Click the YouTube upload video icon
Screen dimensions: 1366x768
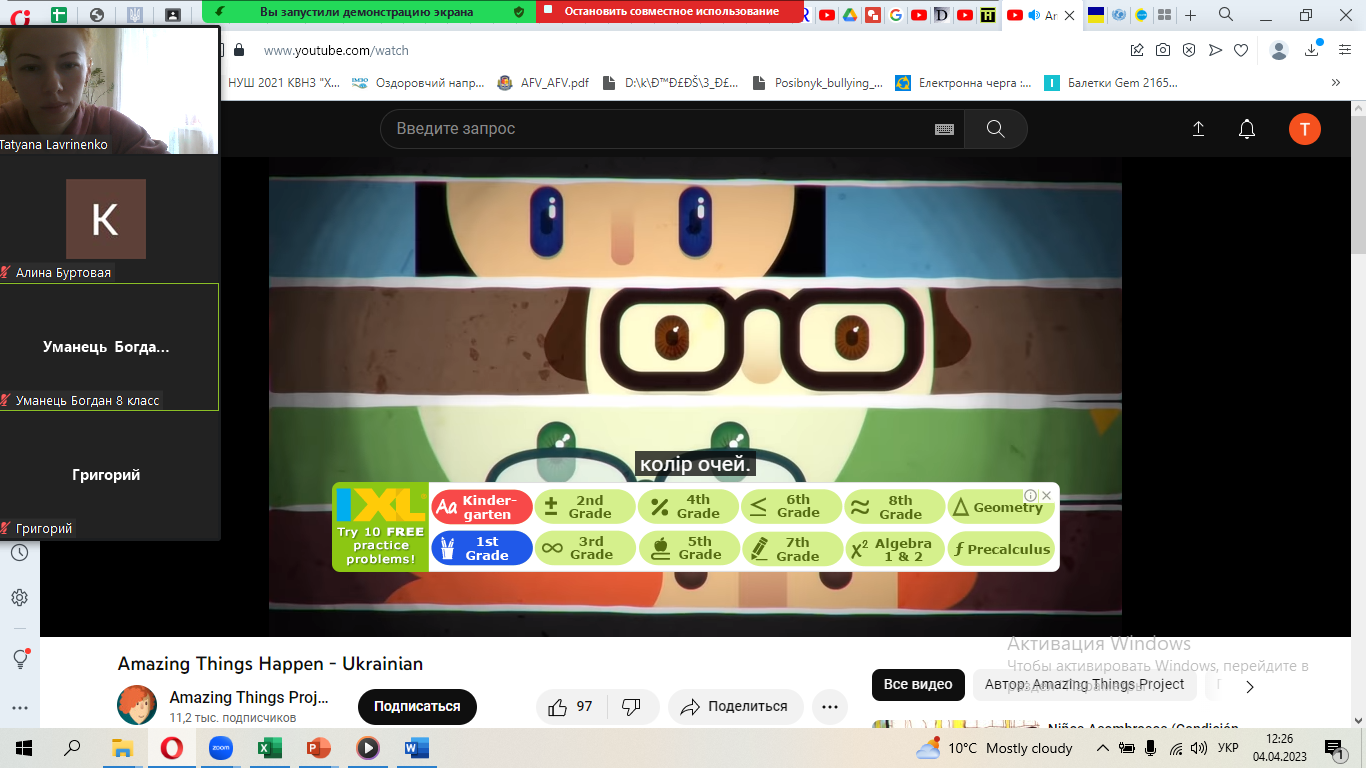tap(1198, 129)
